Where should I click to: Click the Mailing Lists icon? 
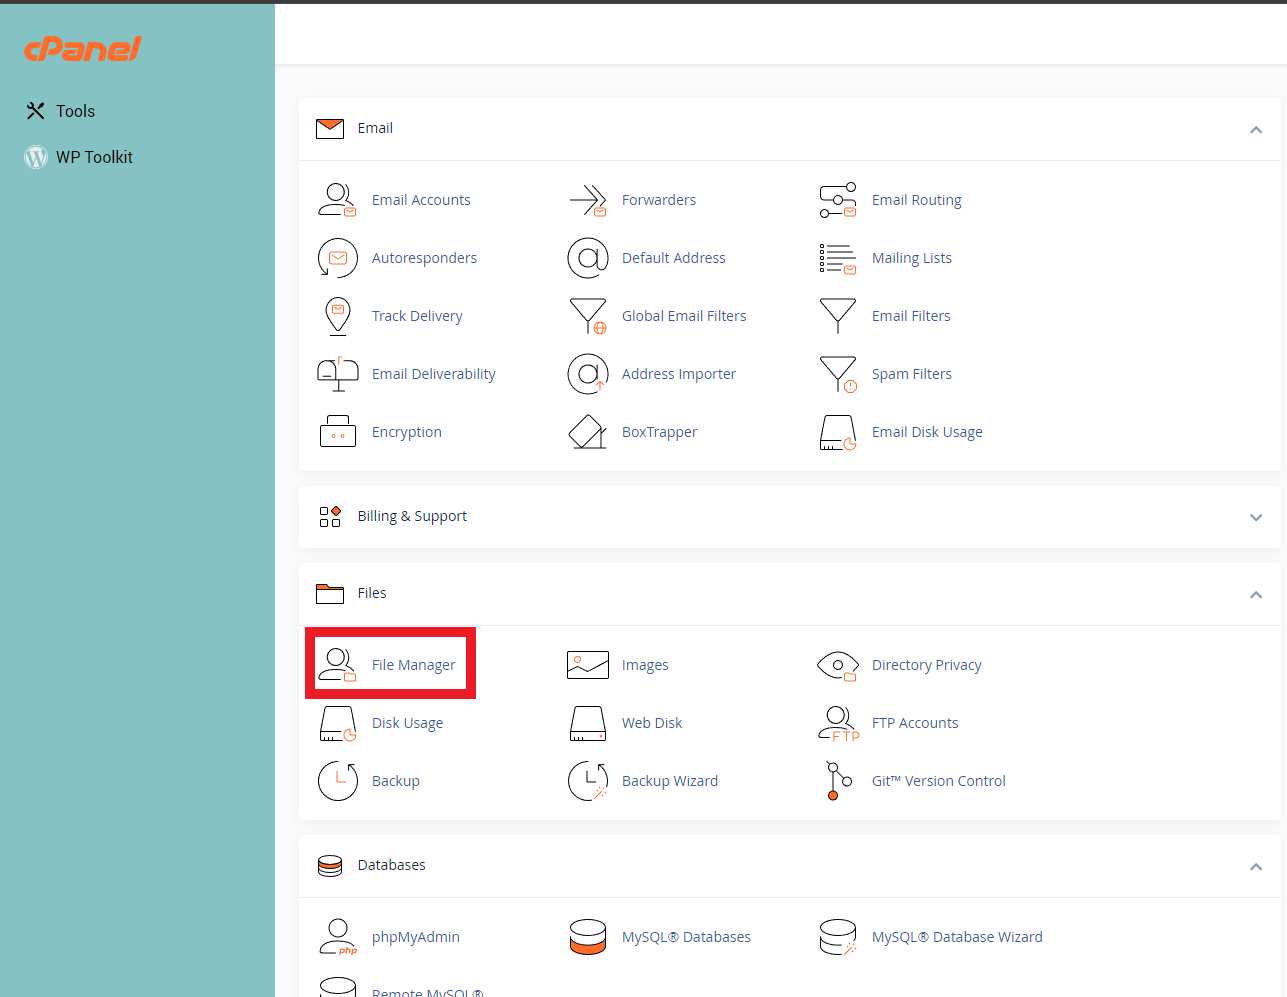(x=838, y=258)
